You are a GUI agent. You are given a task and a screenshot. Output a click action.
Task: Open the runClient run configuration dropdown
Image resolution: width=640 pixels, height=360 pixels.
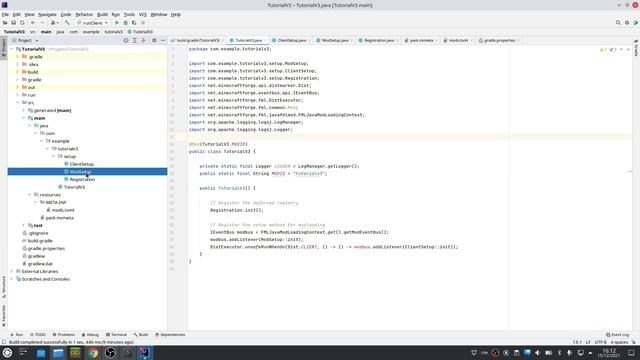tap(93, 23)
